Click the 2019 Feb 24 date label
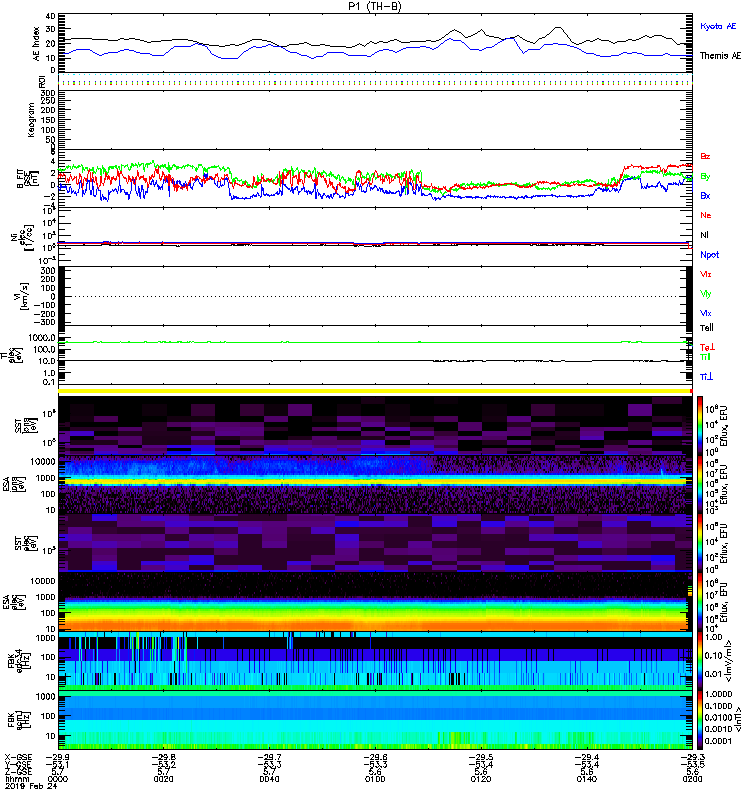 coord(31,786)
